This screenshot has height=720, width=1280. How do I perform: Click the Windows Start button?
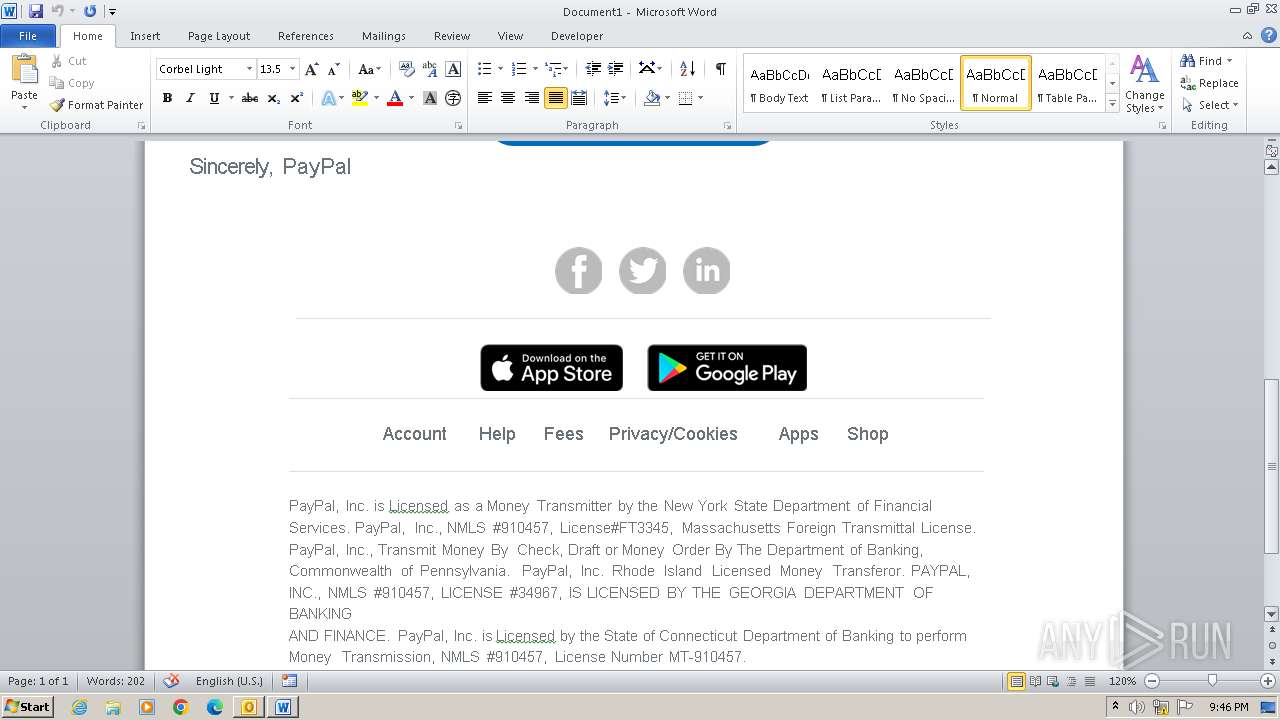[x=27, y=706]
